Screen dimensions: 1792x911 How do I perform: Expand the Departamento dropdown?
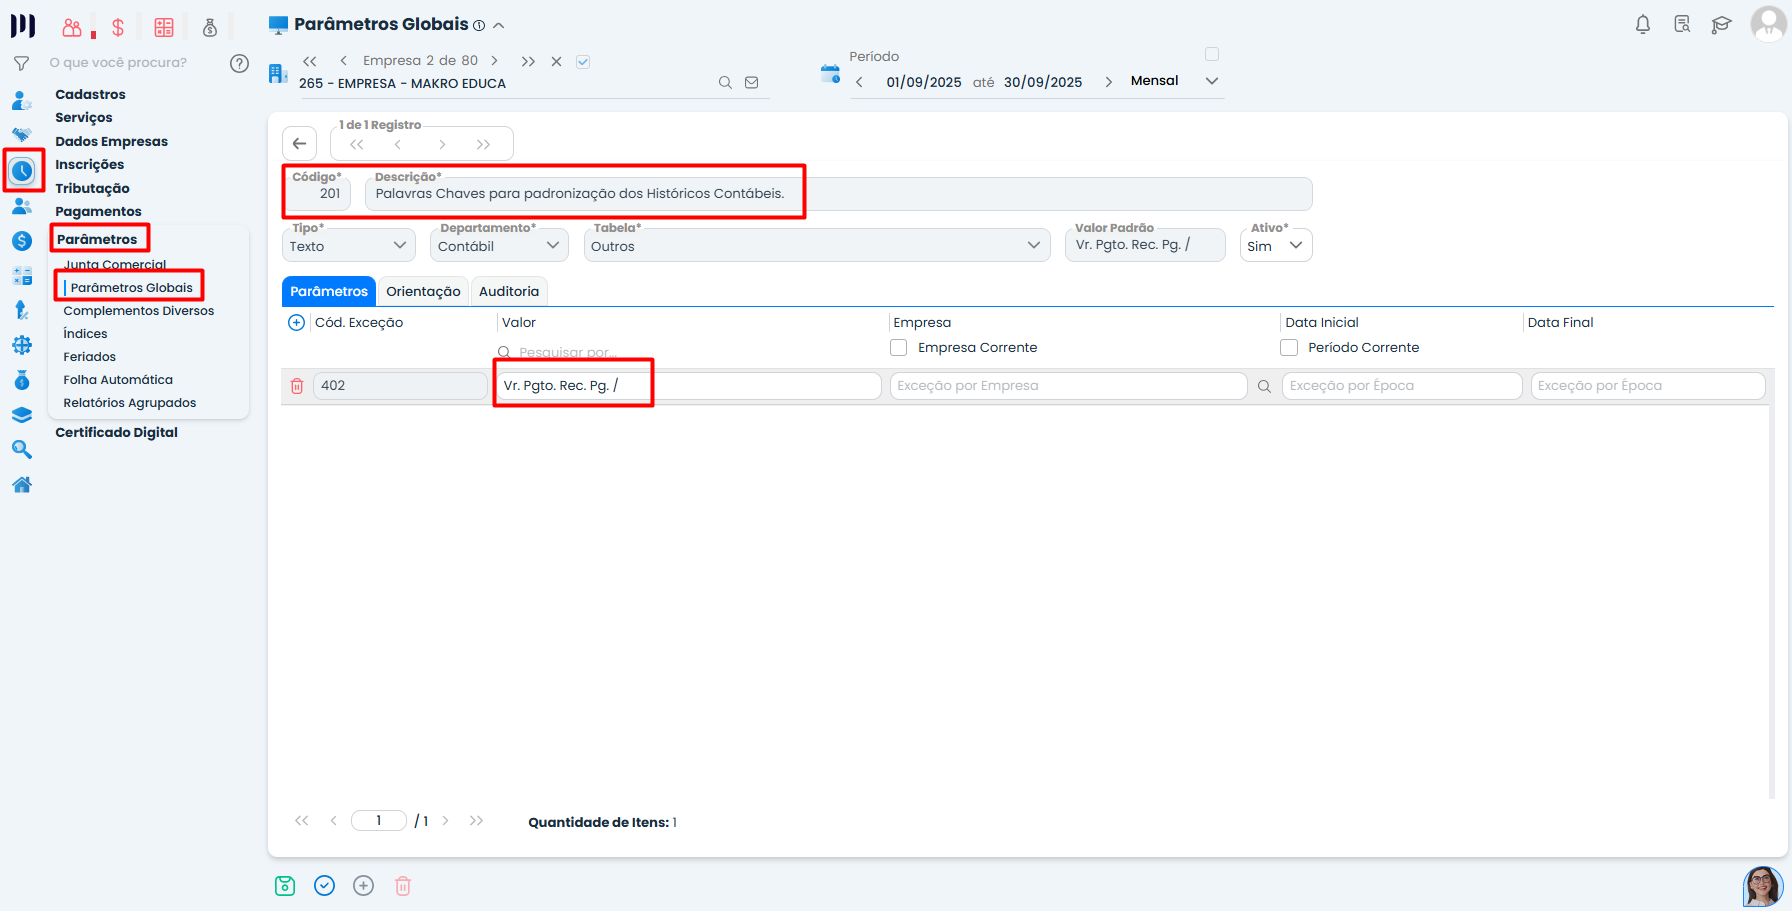pyautogui.click(x=498, y=246)
